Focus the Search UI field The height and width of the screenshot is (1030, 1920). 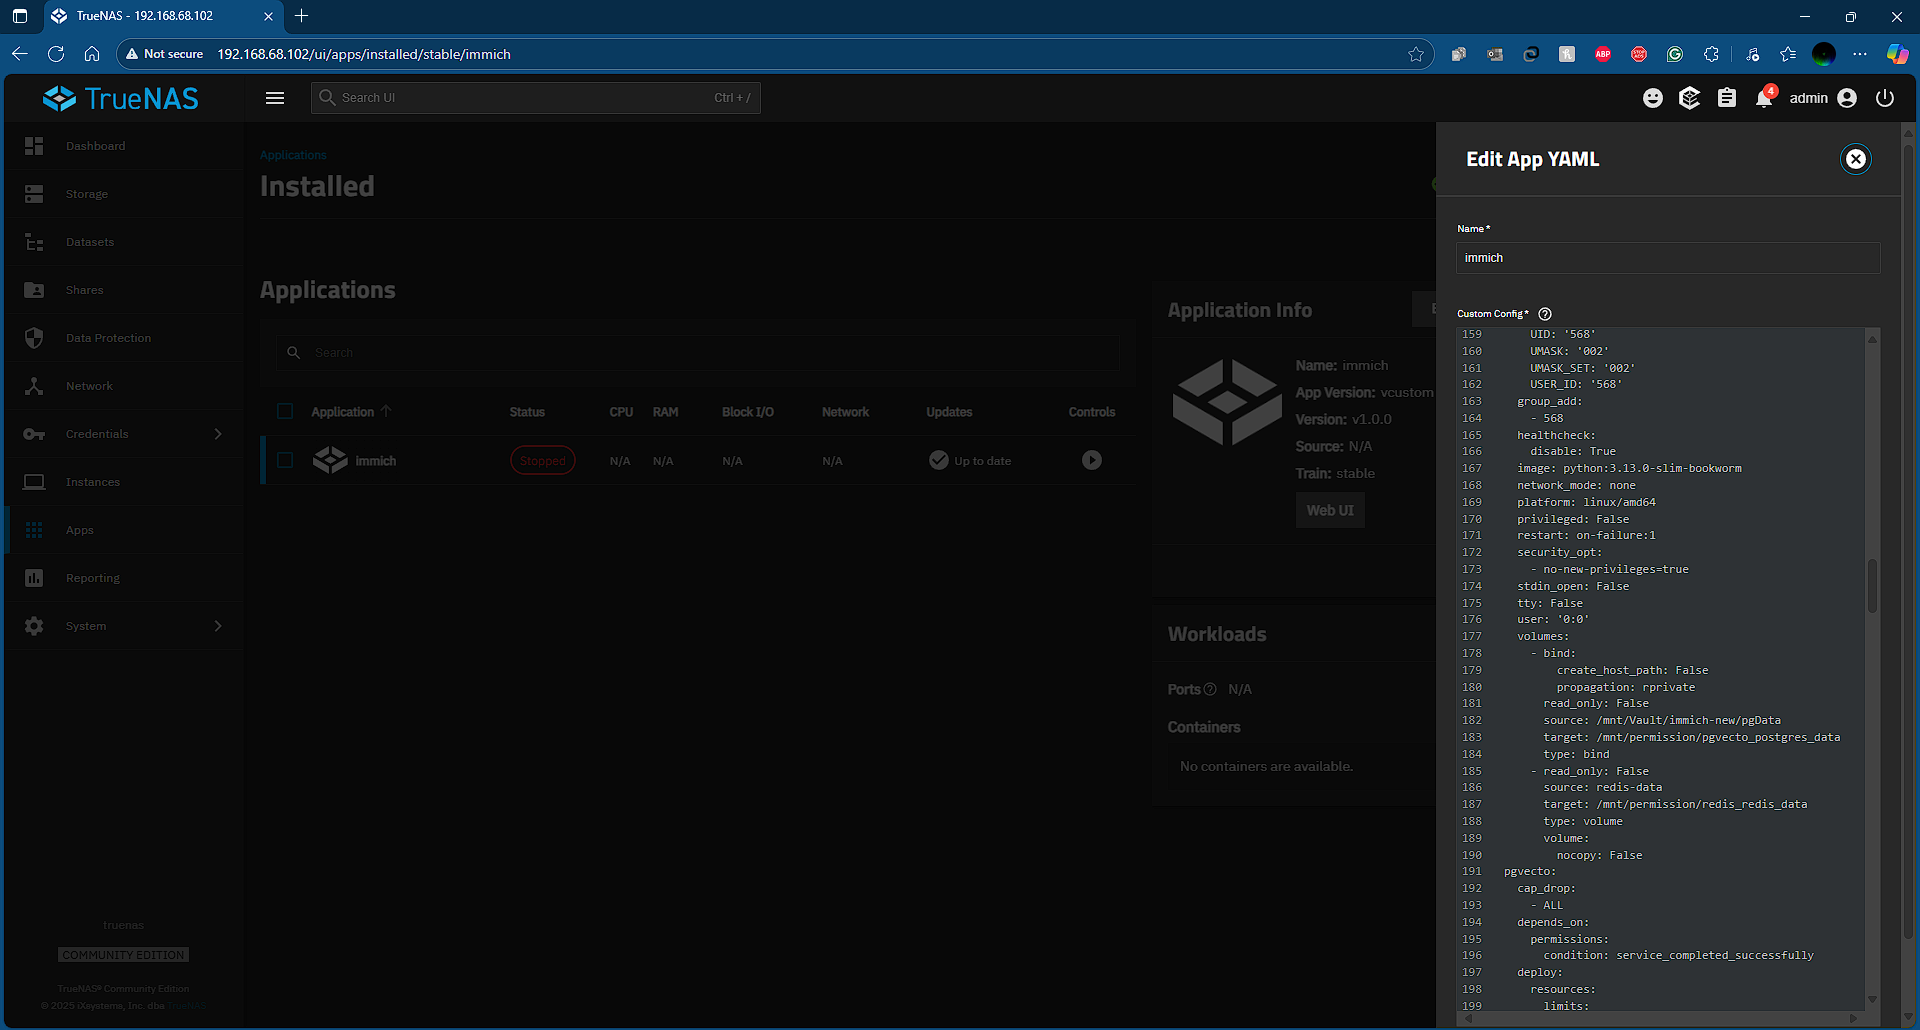536,98
